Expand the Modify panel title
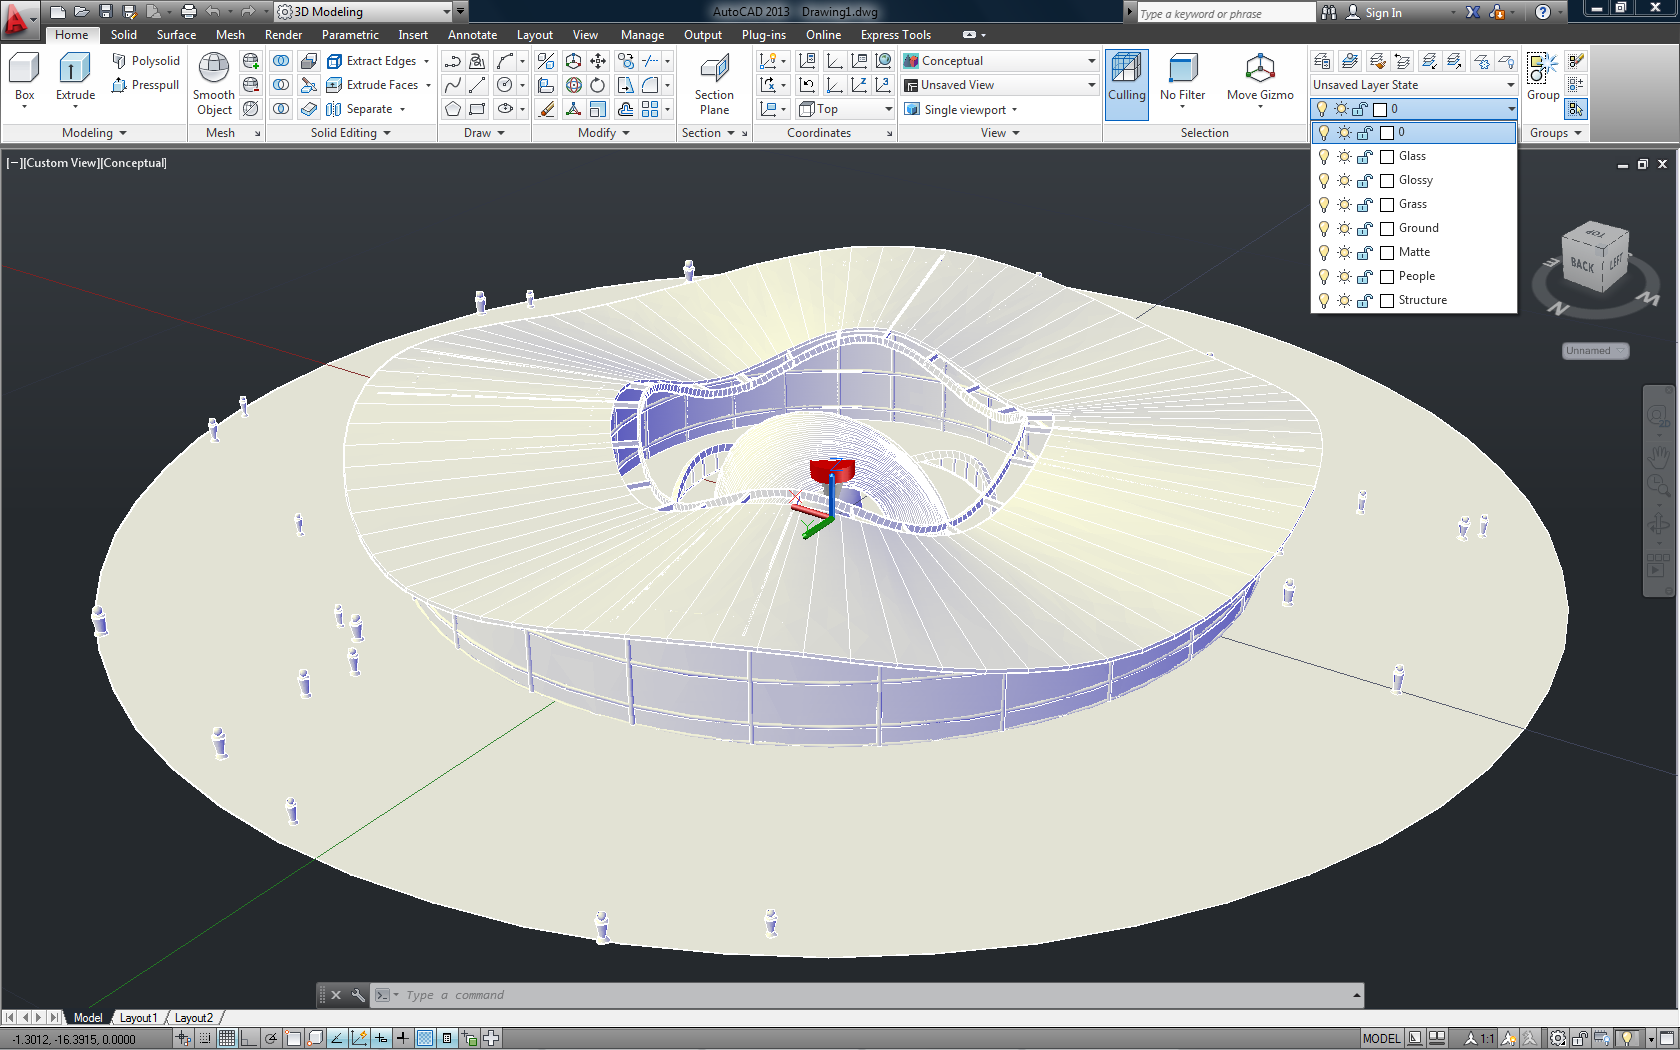Viewport: 1680px width, 1050px height. pos(604,133)
